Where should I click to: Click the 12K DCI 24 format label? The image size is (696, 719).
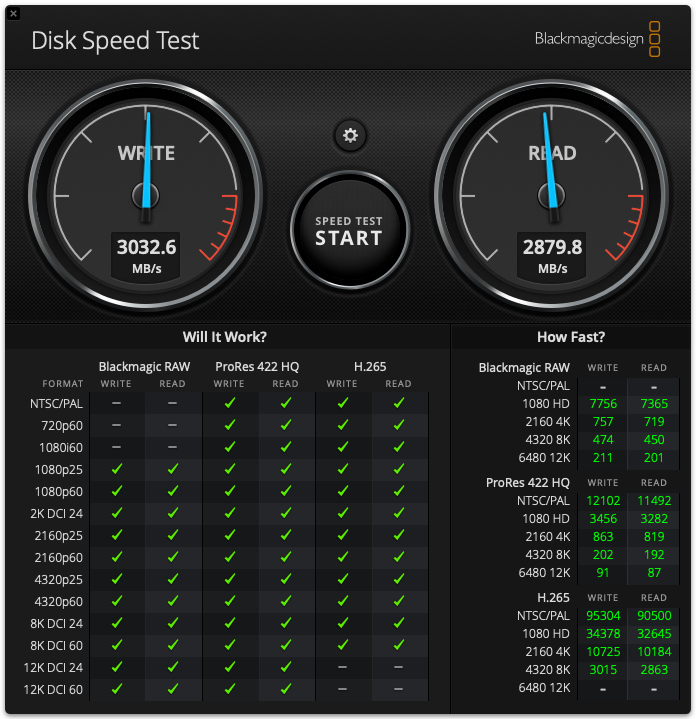click(x=53, y=668)
